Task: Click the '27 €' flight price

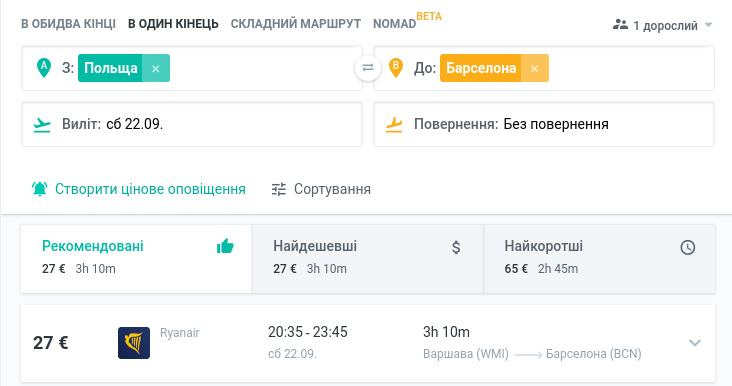Action: (50, 343)
